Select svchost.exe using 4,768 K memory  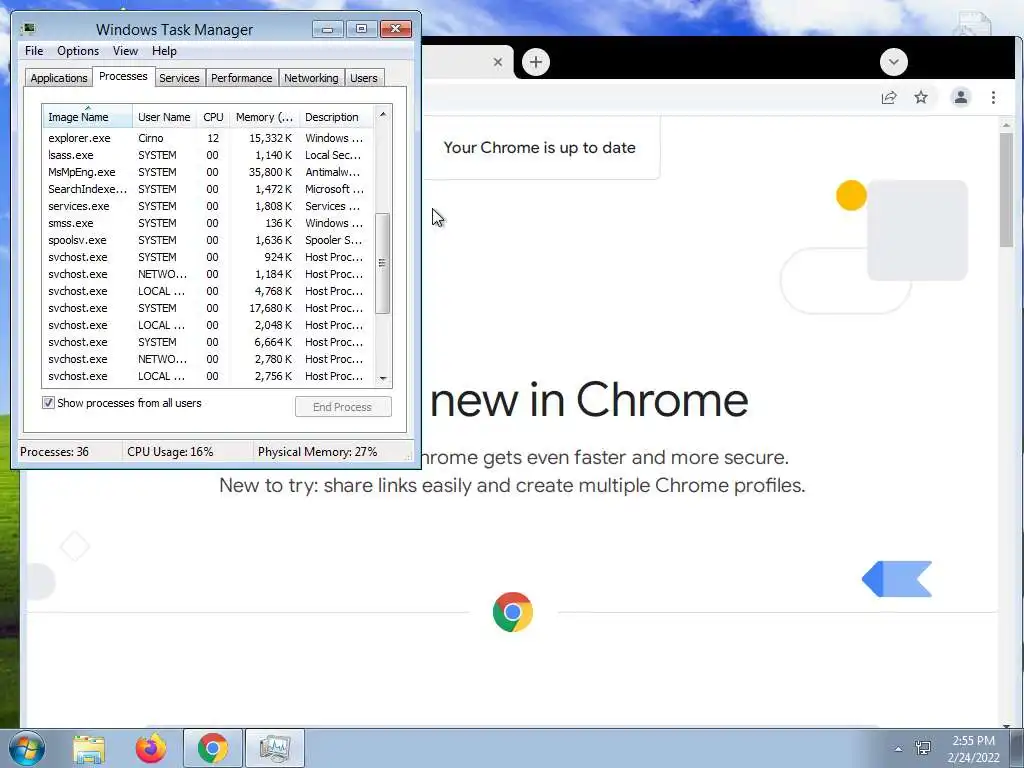[208, 291]
